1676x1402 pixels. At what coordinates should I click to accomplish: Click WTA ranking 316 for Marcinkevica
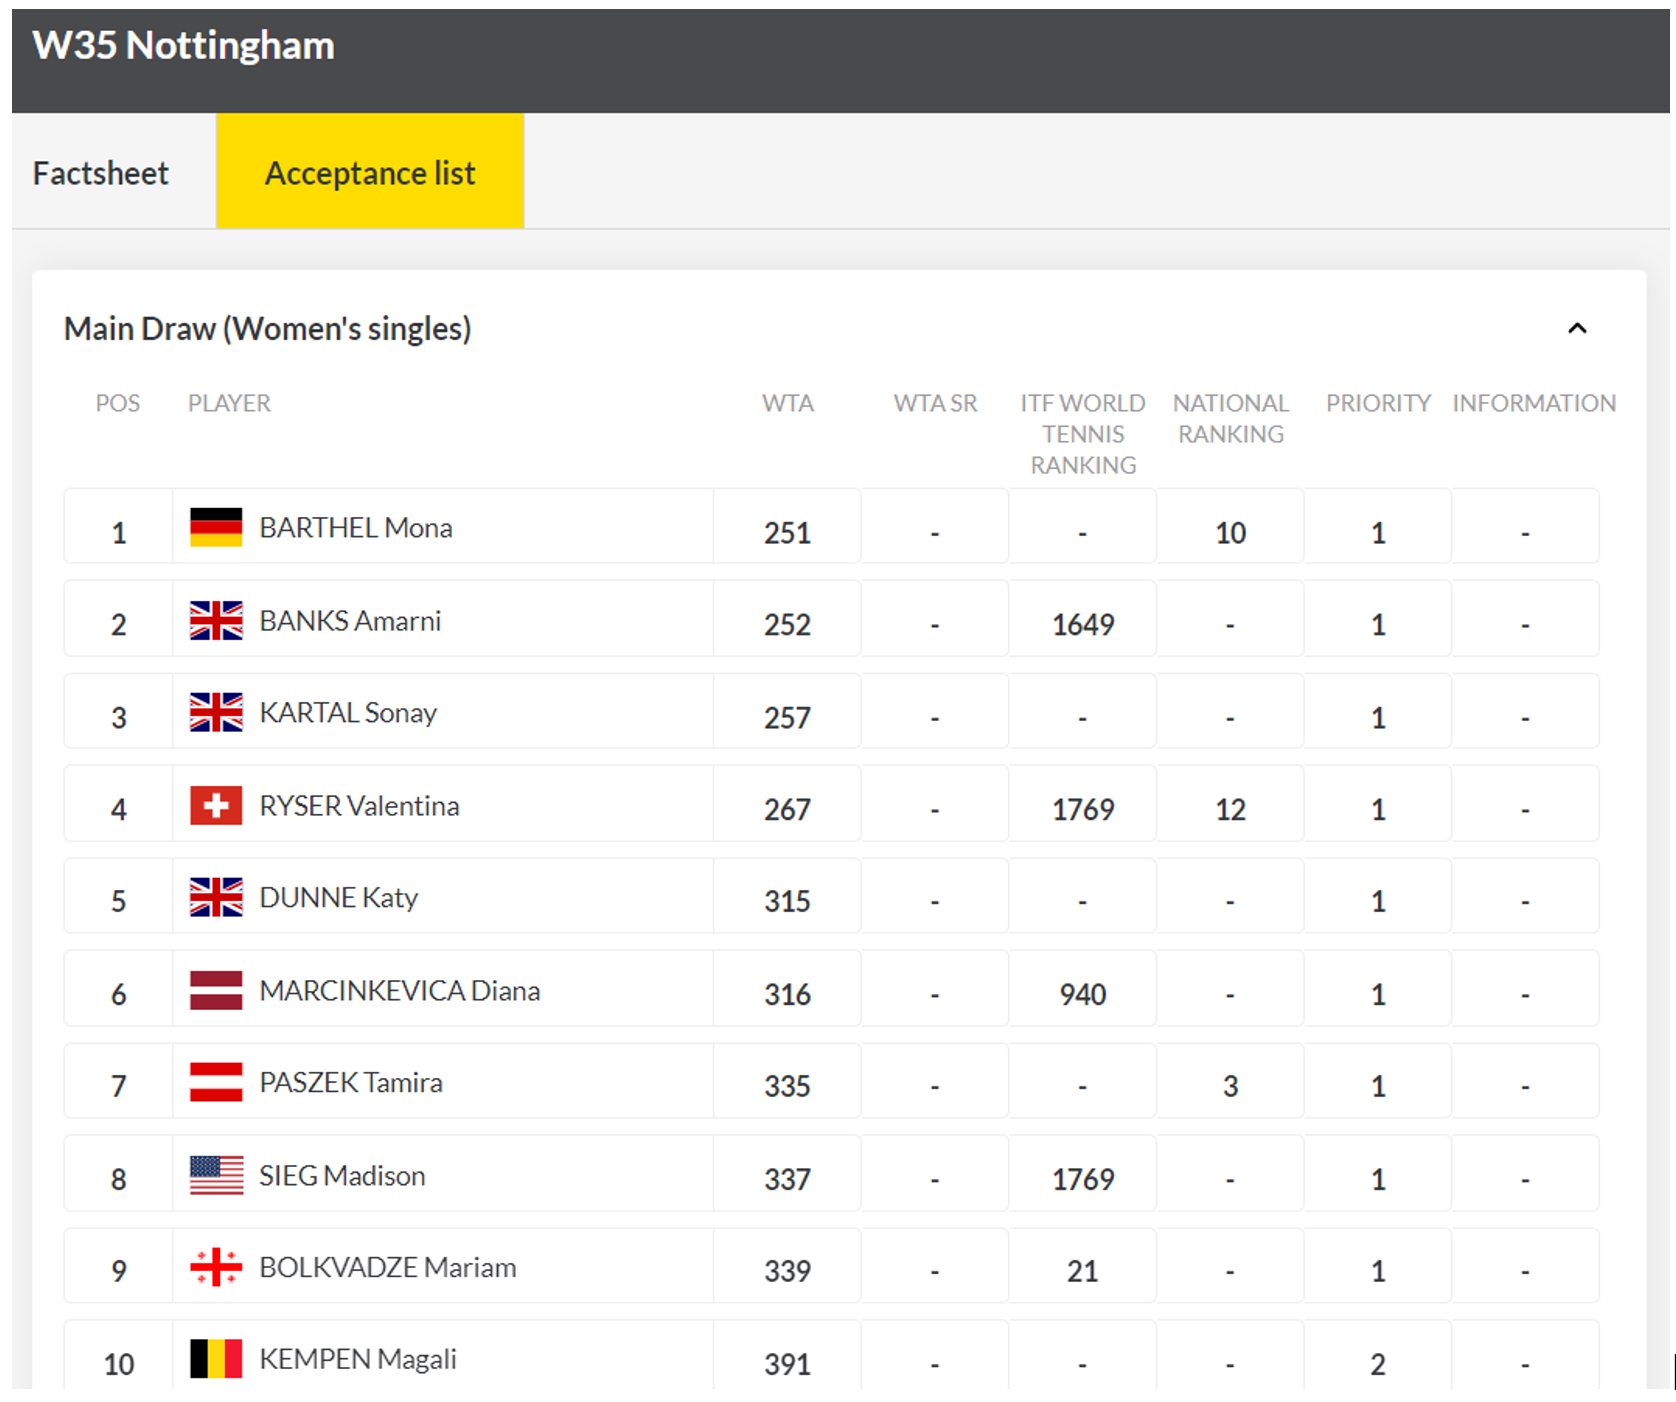pyautogui.click(x=788, y=995)
